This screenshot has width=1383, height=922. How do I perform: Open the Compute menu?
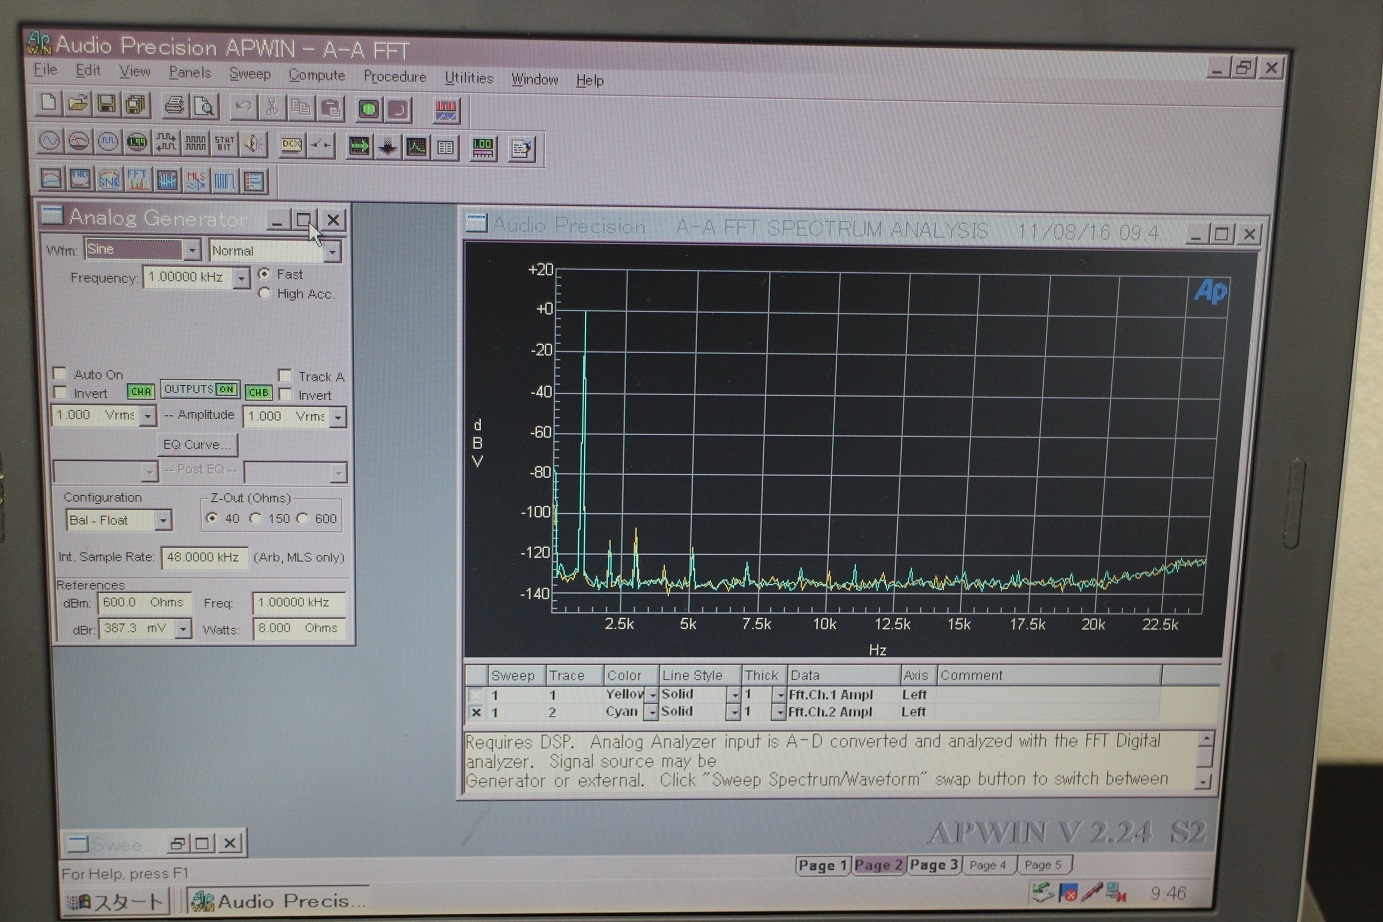317,75
